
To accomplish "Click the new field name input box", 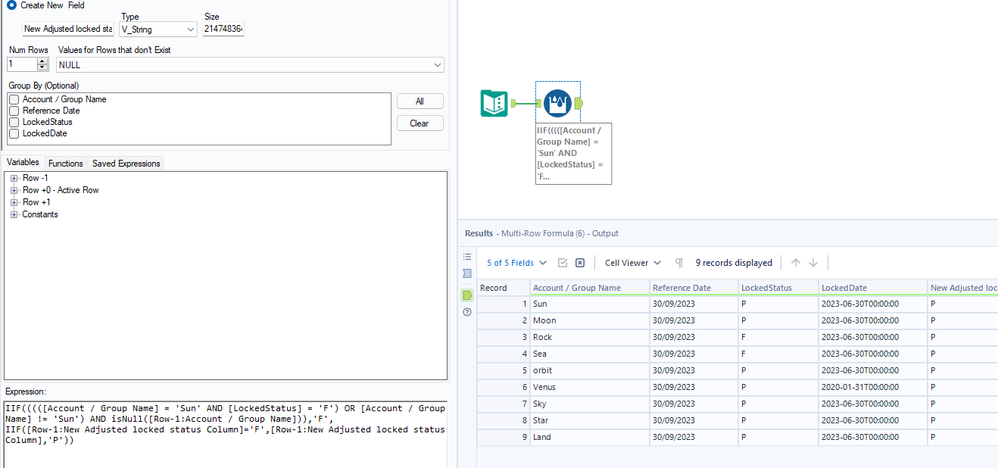I will pyautogui.click(x=68, y=29).
